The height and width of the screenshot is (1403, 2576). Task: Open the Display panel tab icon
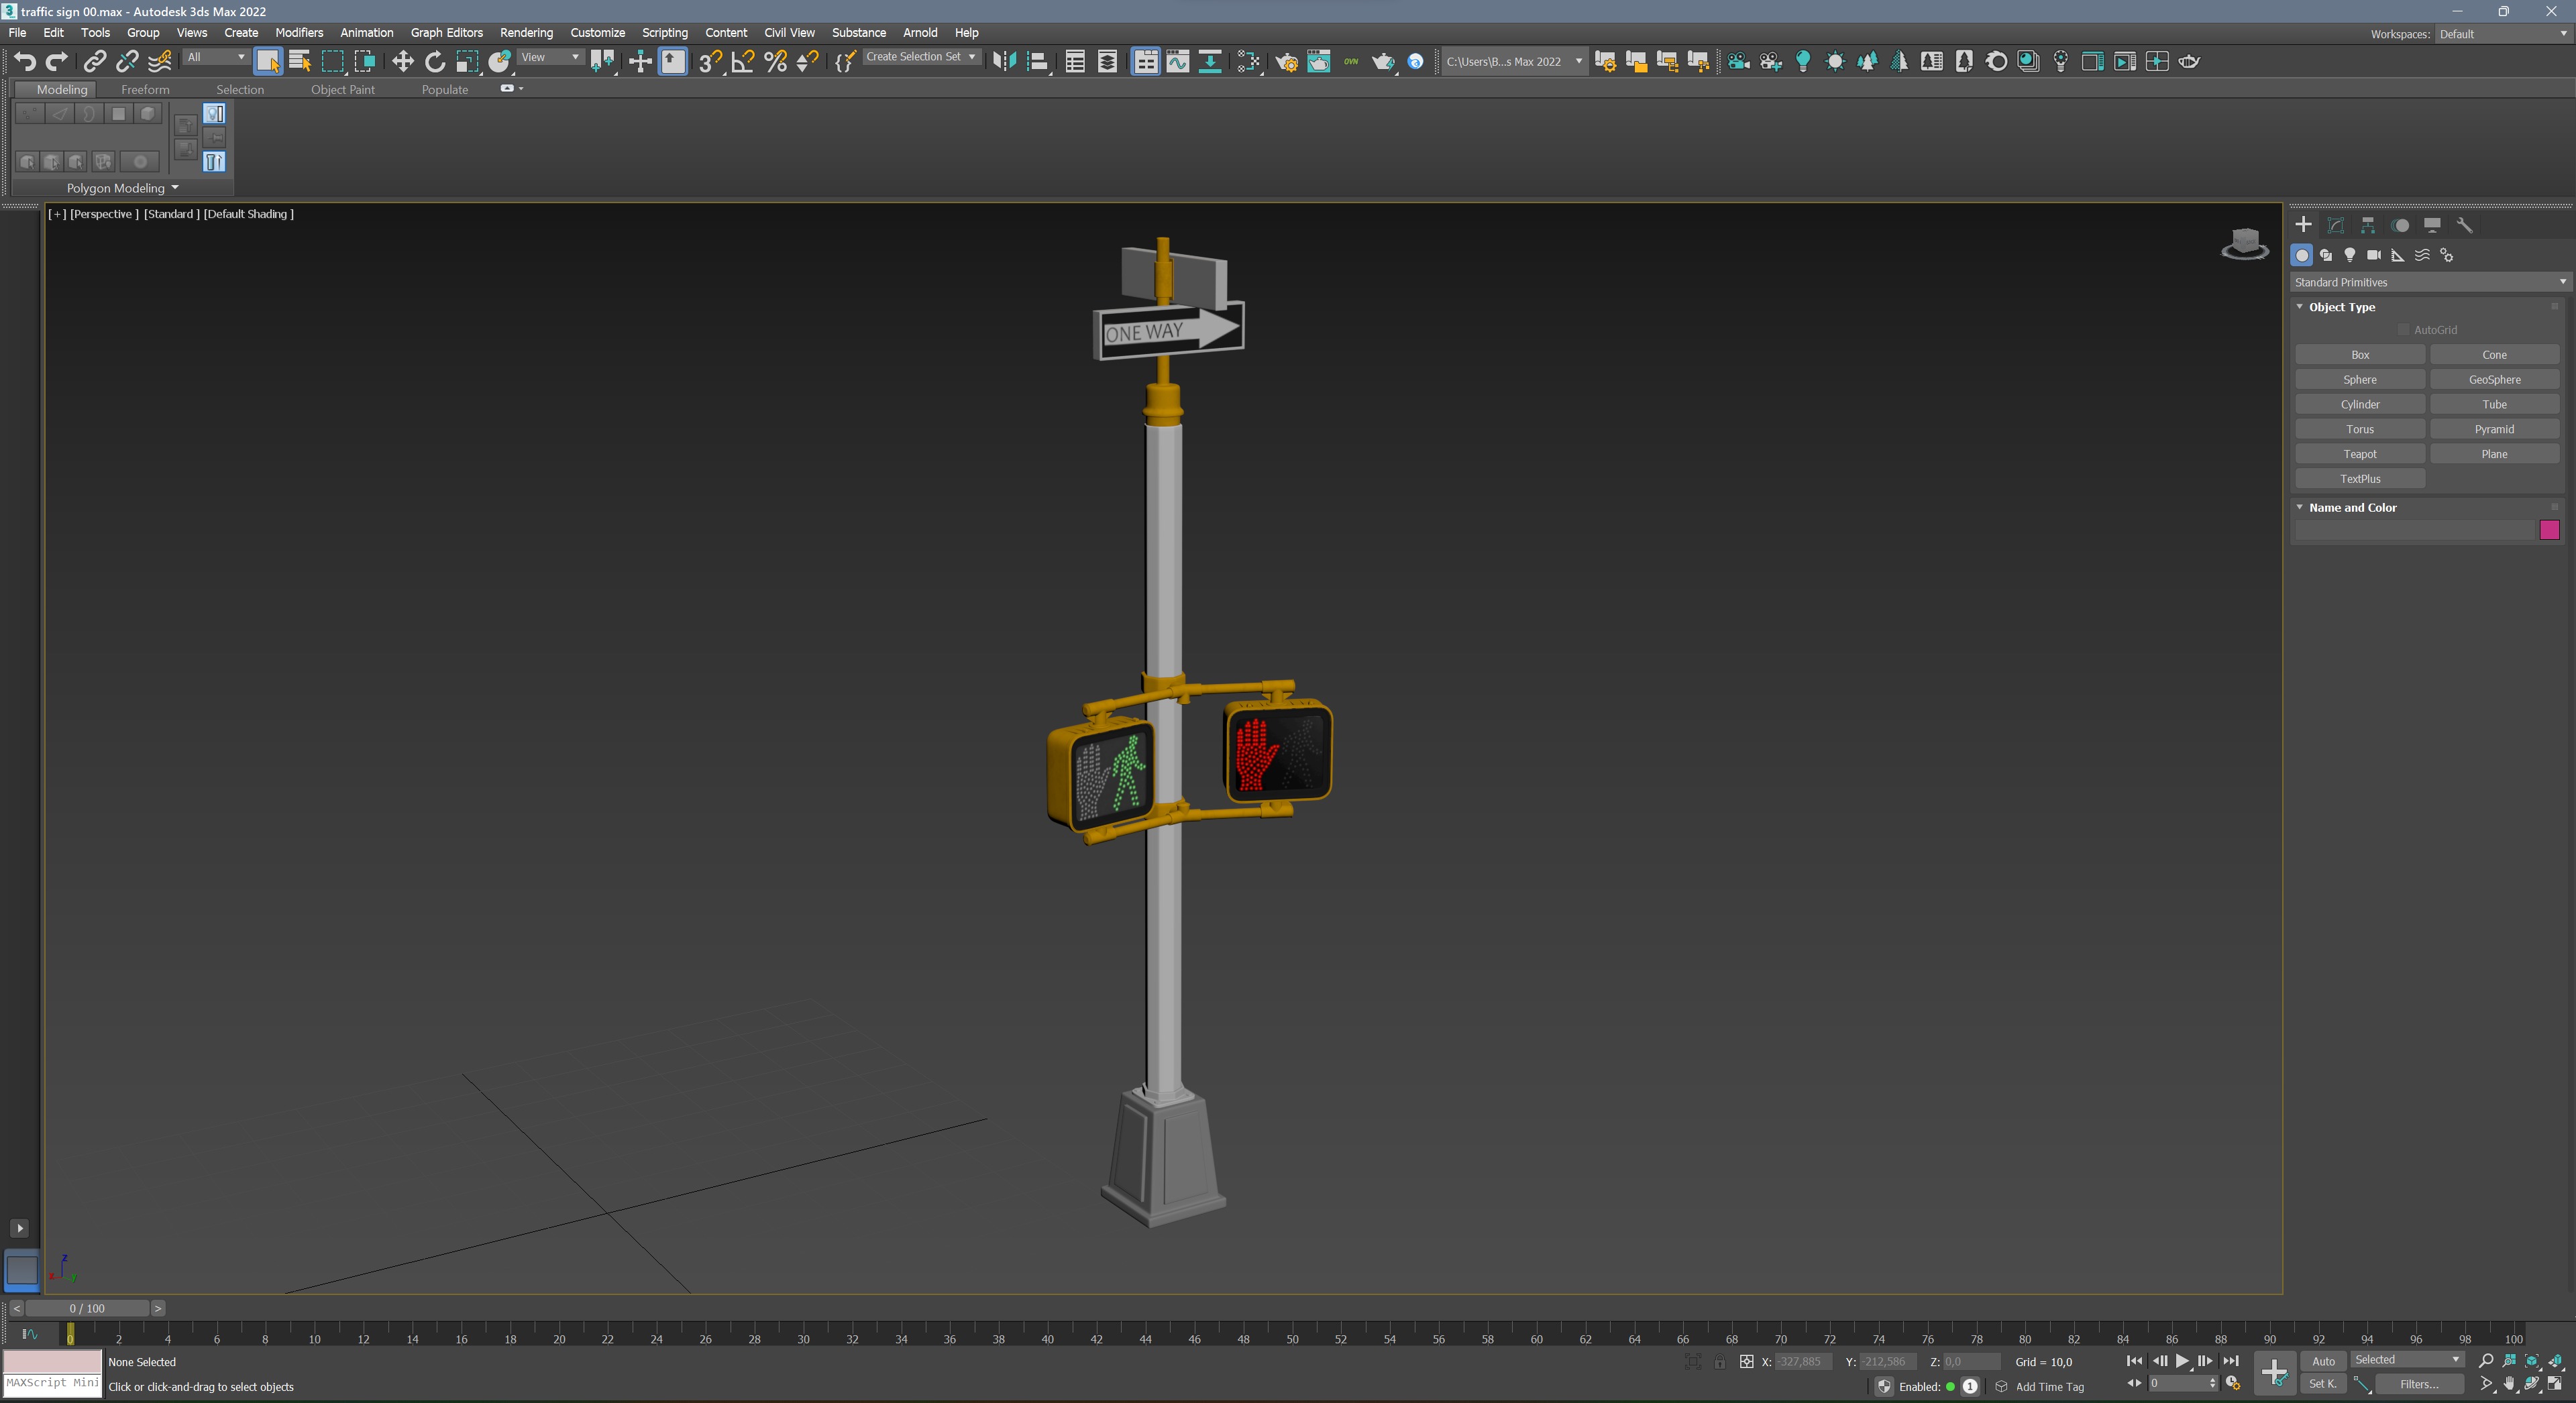(2432, 225)
